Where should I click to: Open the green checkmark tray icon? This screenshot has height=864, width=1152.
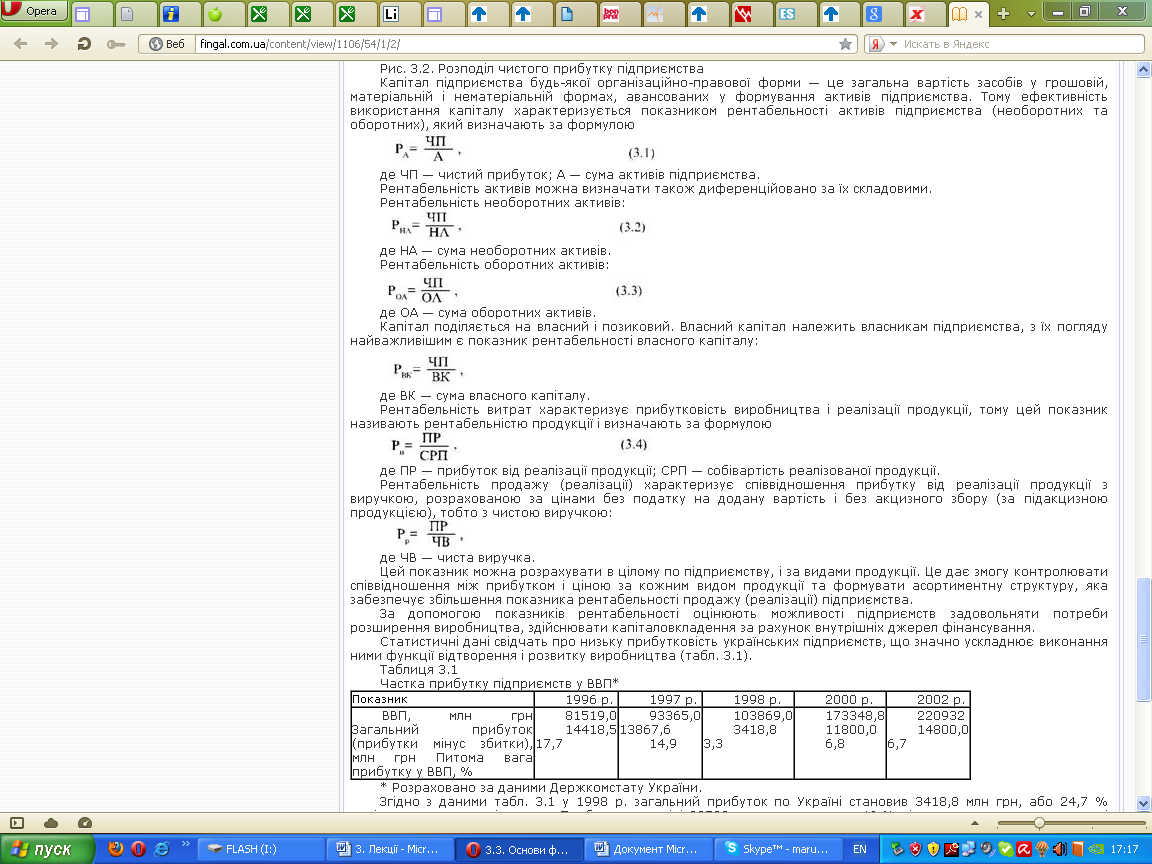click(1005, 849)
